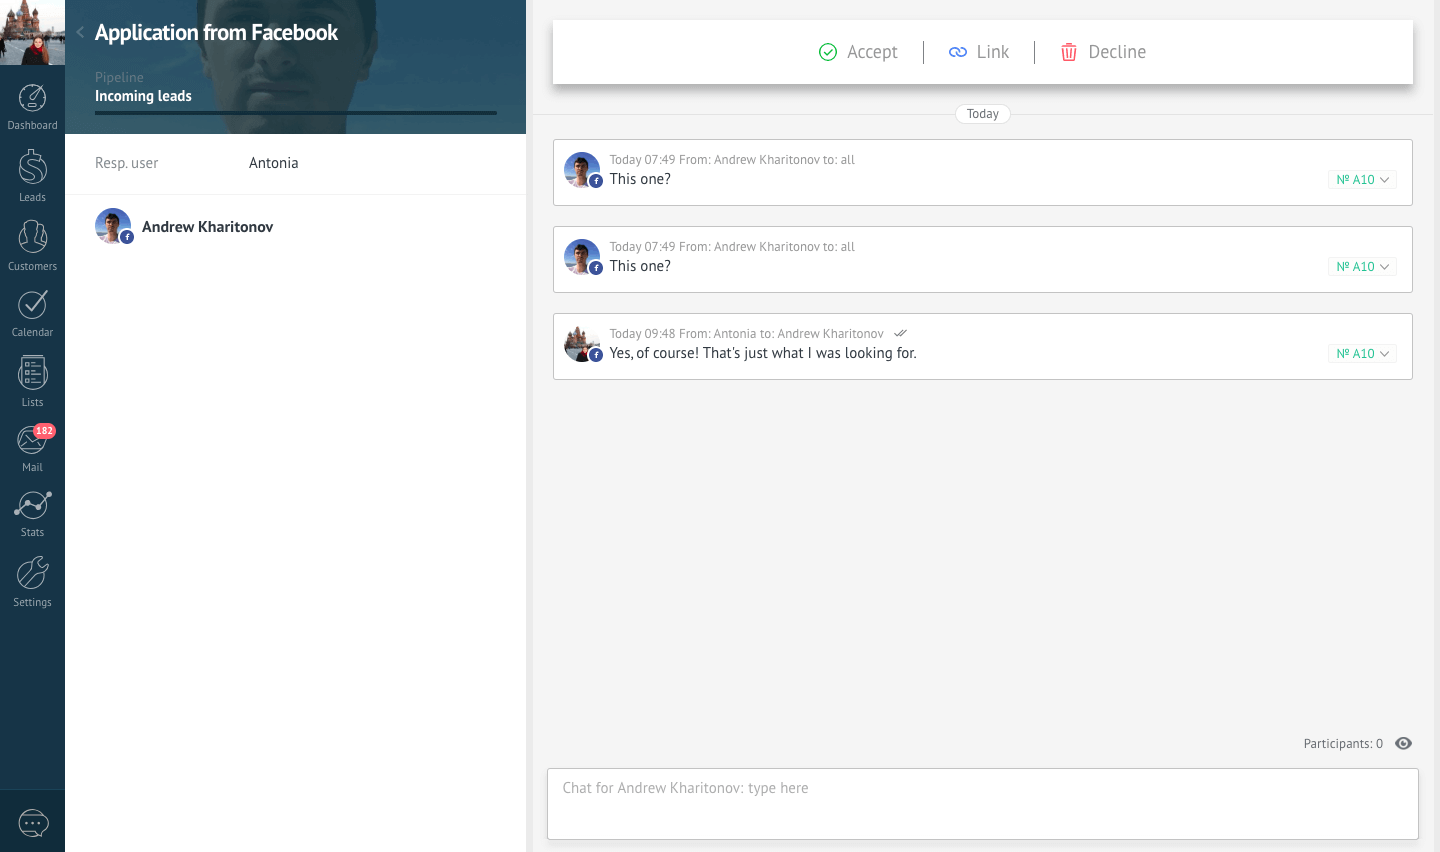Expand № A10 dropdown on 'Yes, of course!' message
This screenshot has height=852, width=1440.
click(x=1363, y=354)
